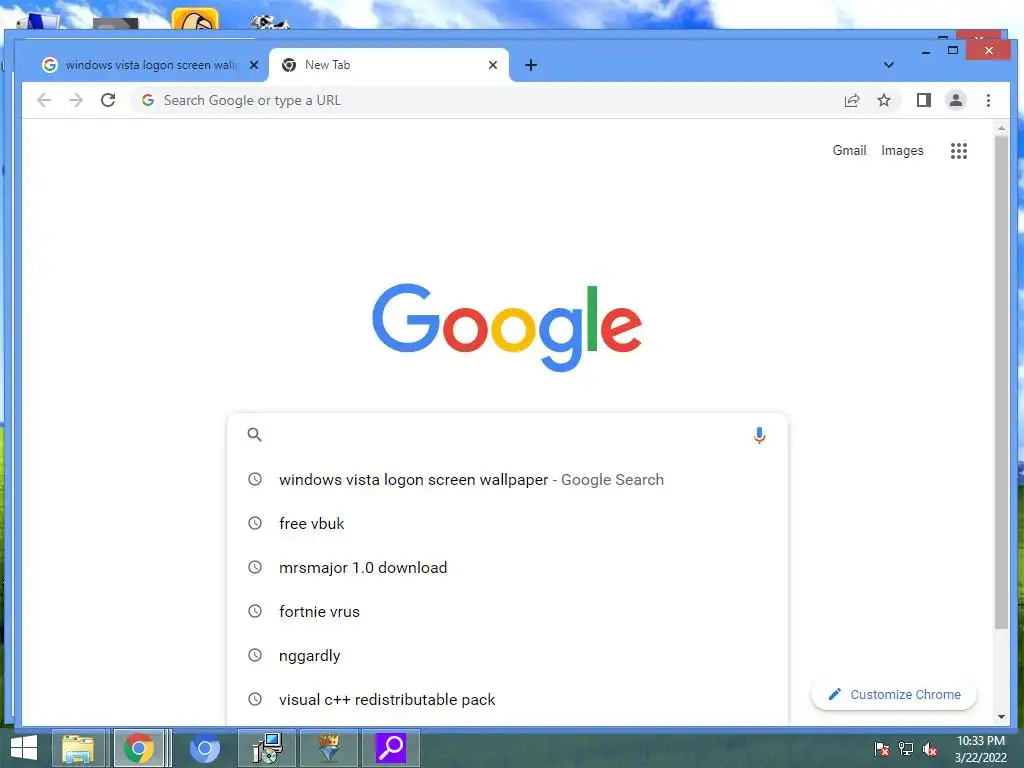Screen dimensions: 1024x768
Task: Maximize the Chrome window
Action: click(x=953, y=50)
